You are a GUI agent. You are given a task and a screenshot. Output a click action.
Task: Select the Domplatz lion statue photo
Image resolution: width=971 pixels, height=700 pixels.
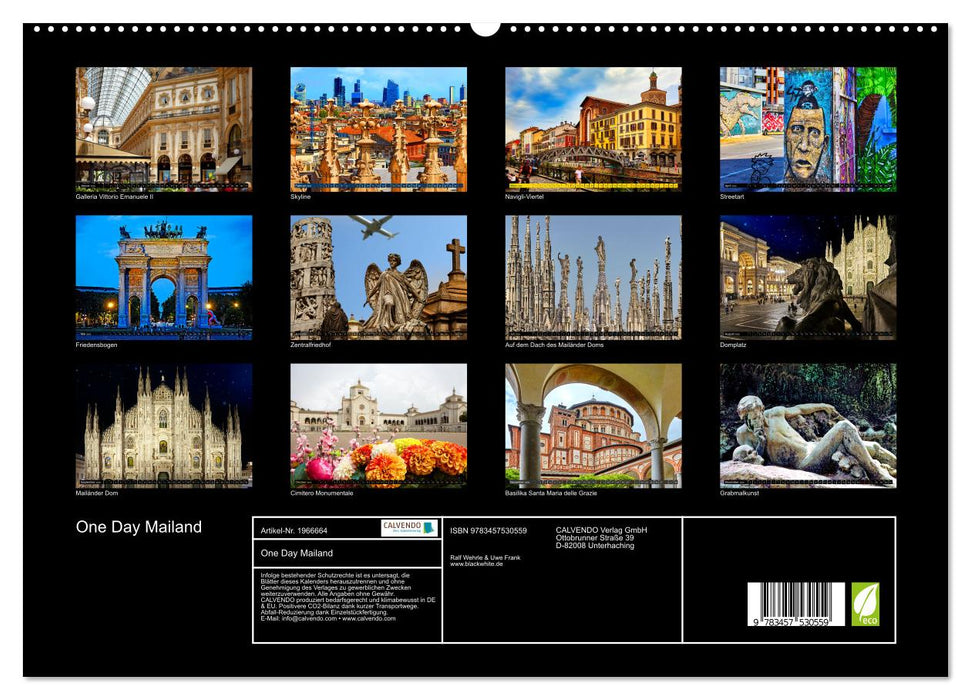(808, 277)
